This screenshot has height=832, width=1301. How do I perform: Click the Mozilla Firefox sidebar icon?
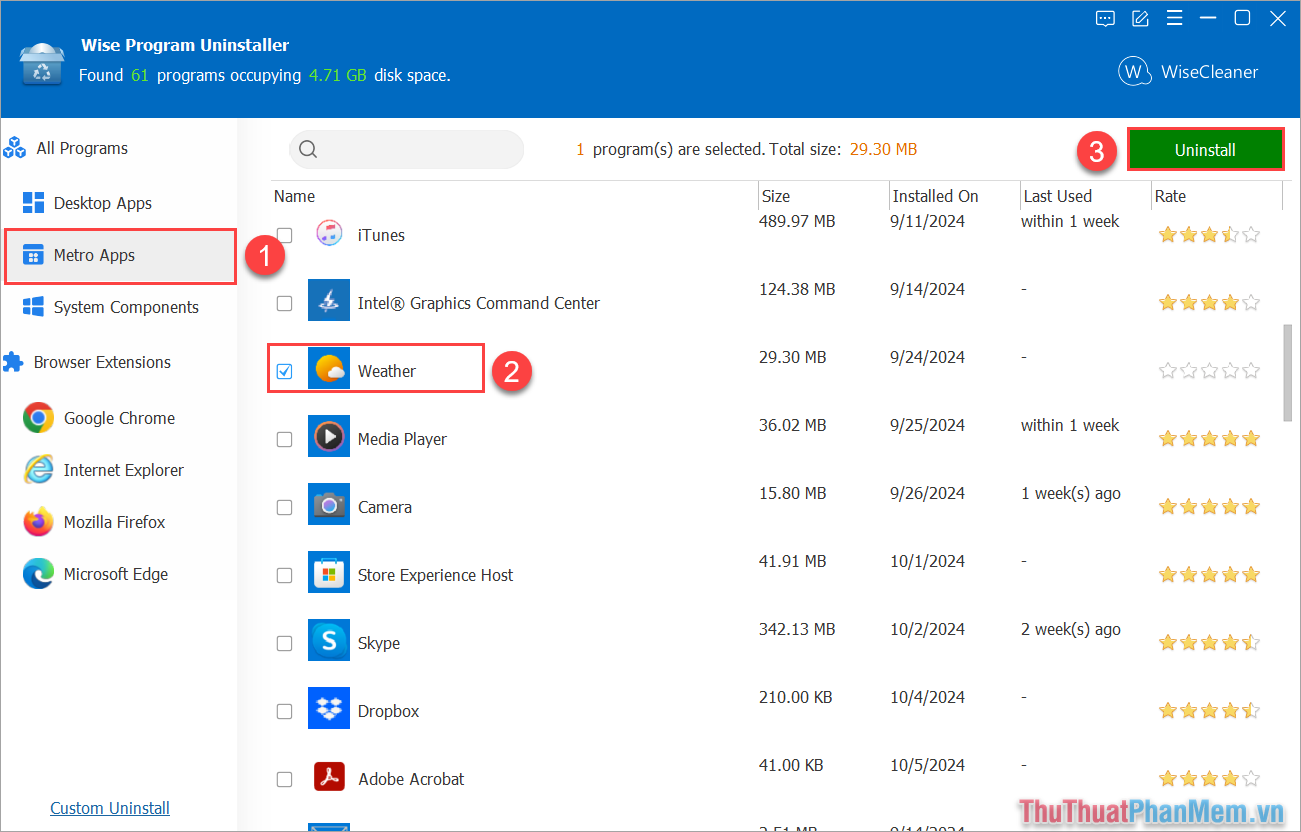[x=37, y=521]
